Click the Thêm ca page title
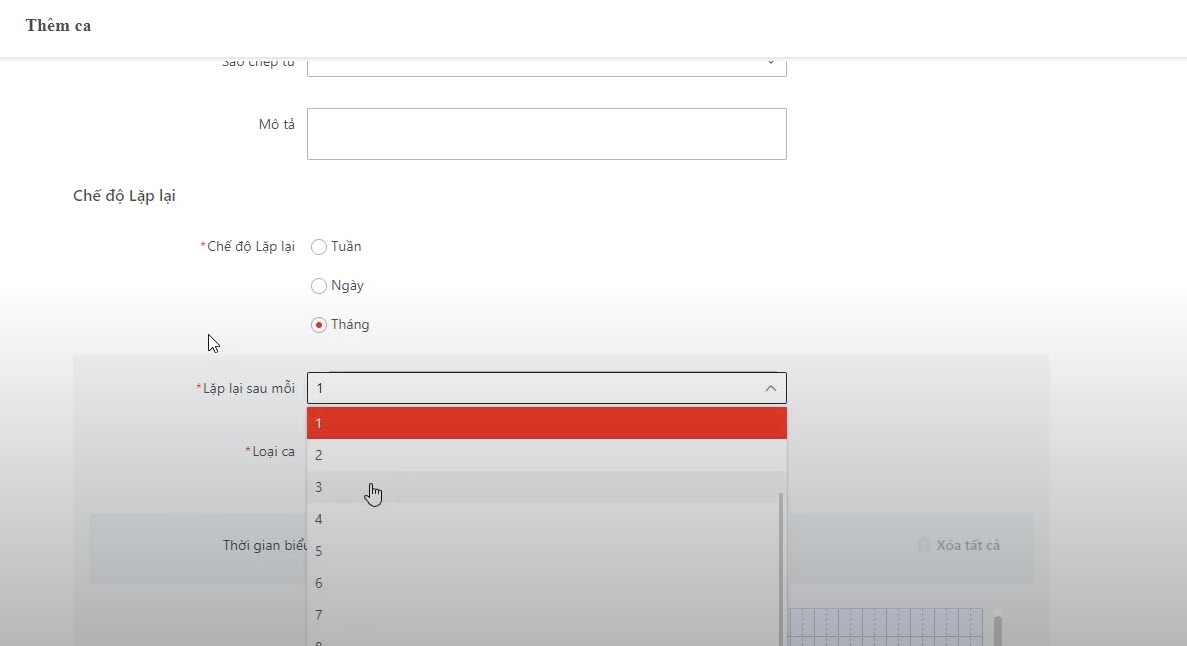This screenshot has height=646, width=1187. (x=58, y=26)
